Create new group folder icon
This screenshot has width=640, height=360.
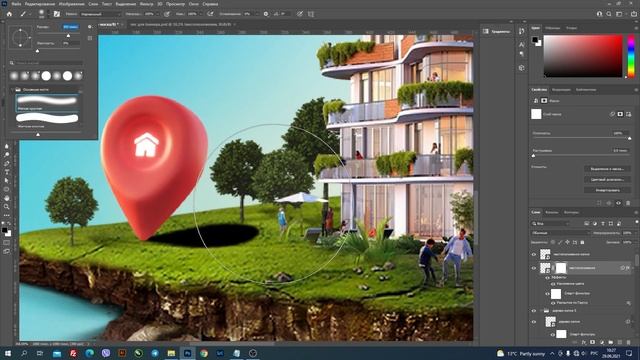(611, 342)
